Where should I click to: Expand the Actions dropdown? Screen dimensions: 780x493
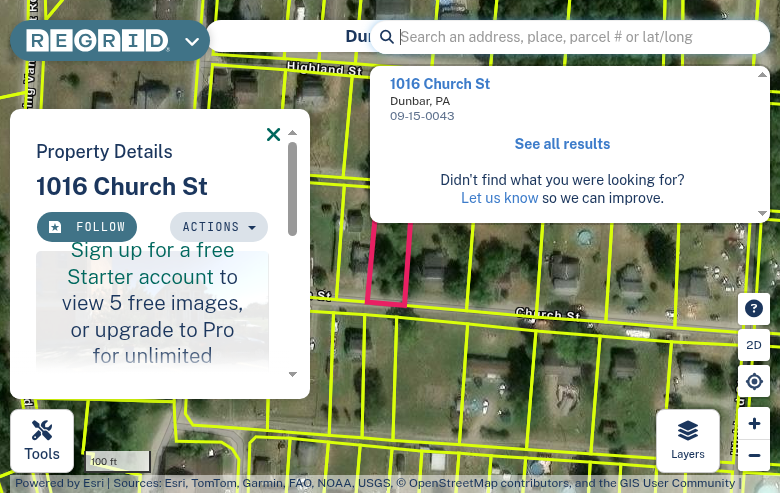pos(219,227)
